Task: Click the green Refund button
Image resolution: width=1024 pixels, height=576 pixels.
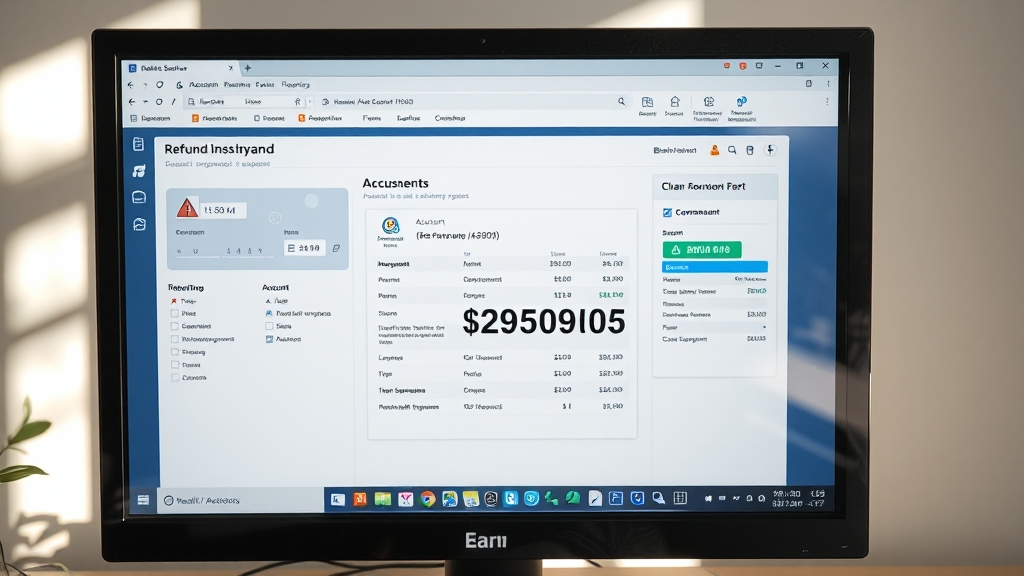Action: tap(701, 249)
